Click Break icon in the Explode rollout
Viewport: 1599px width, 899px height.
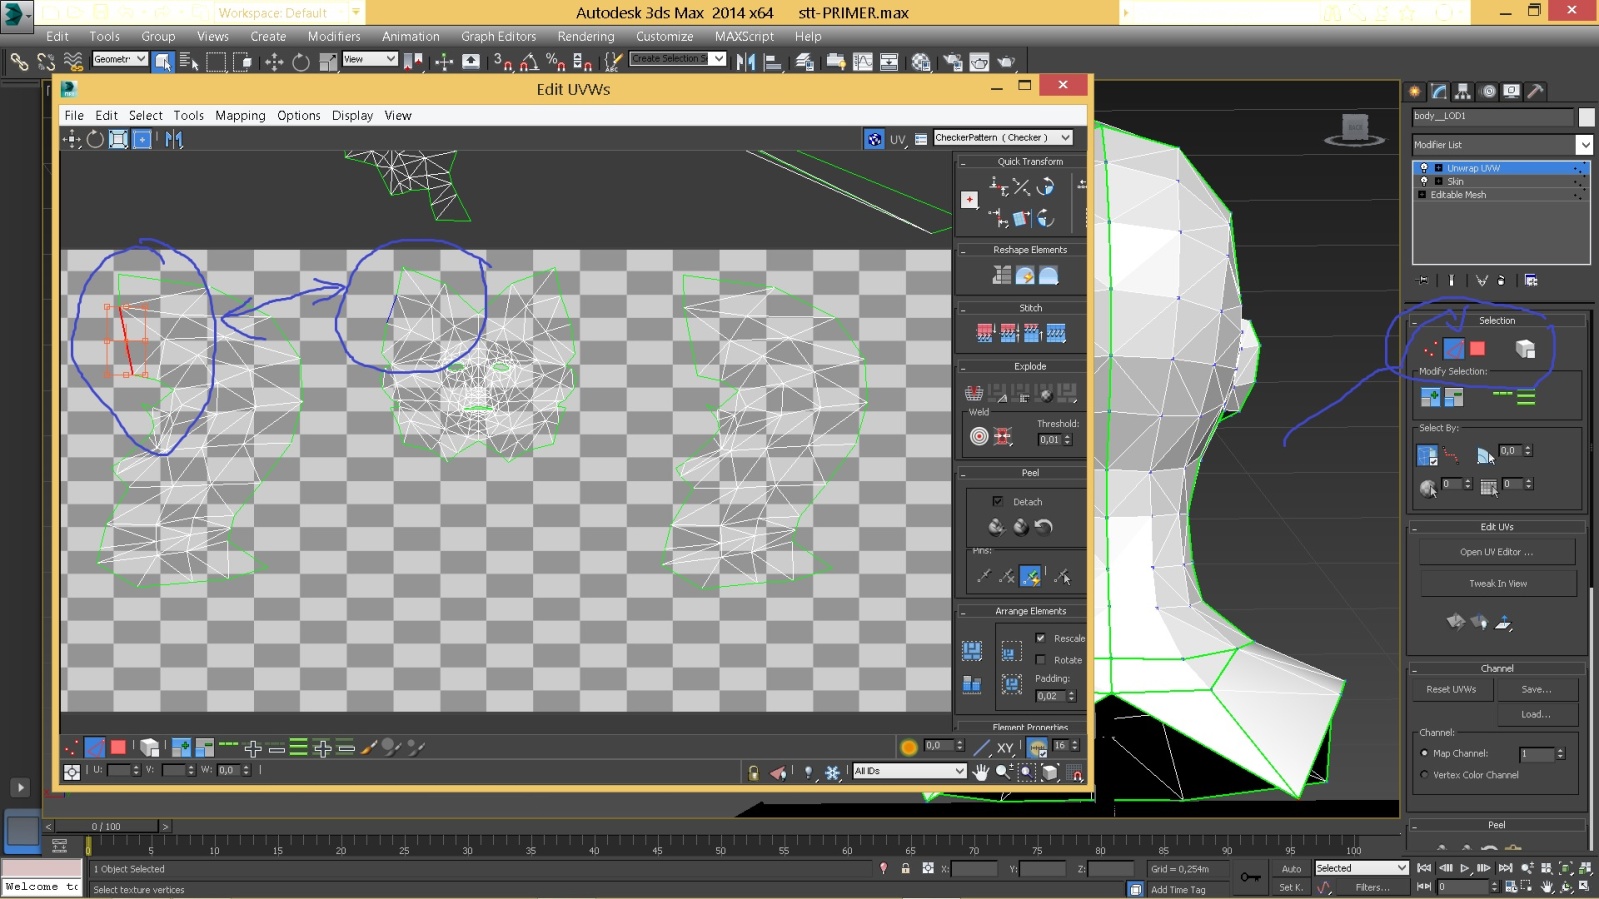(x=974, y=393)
